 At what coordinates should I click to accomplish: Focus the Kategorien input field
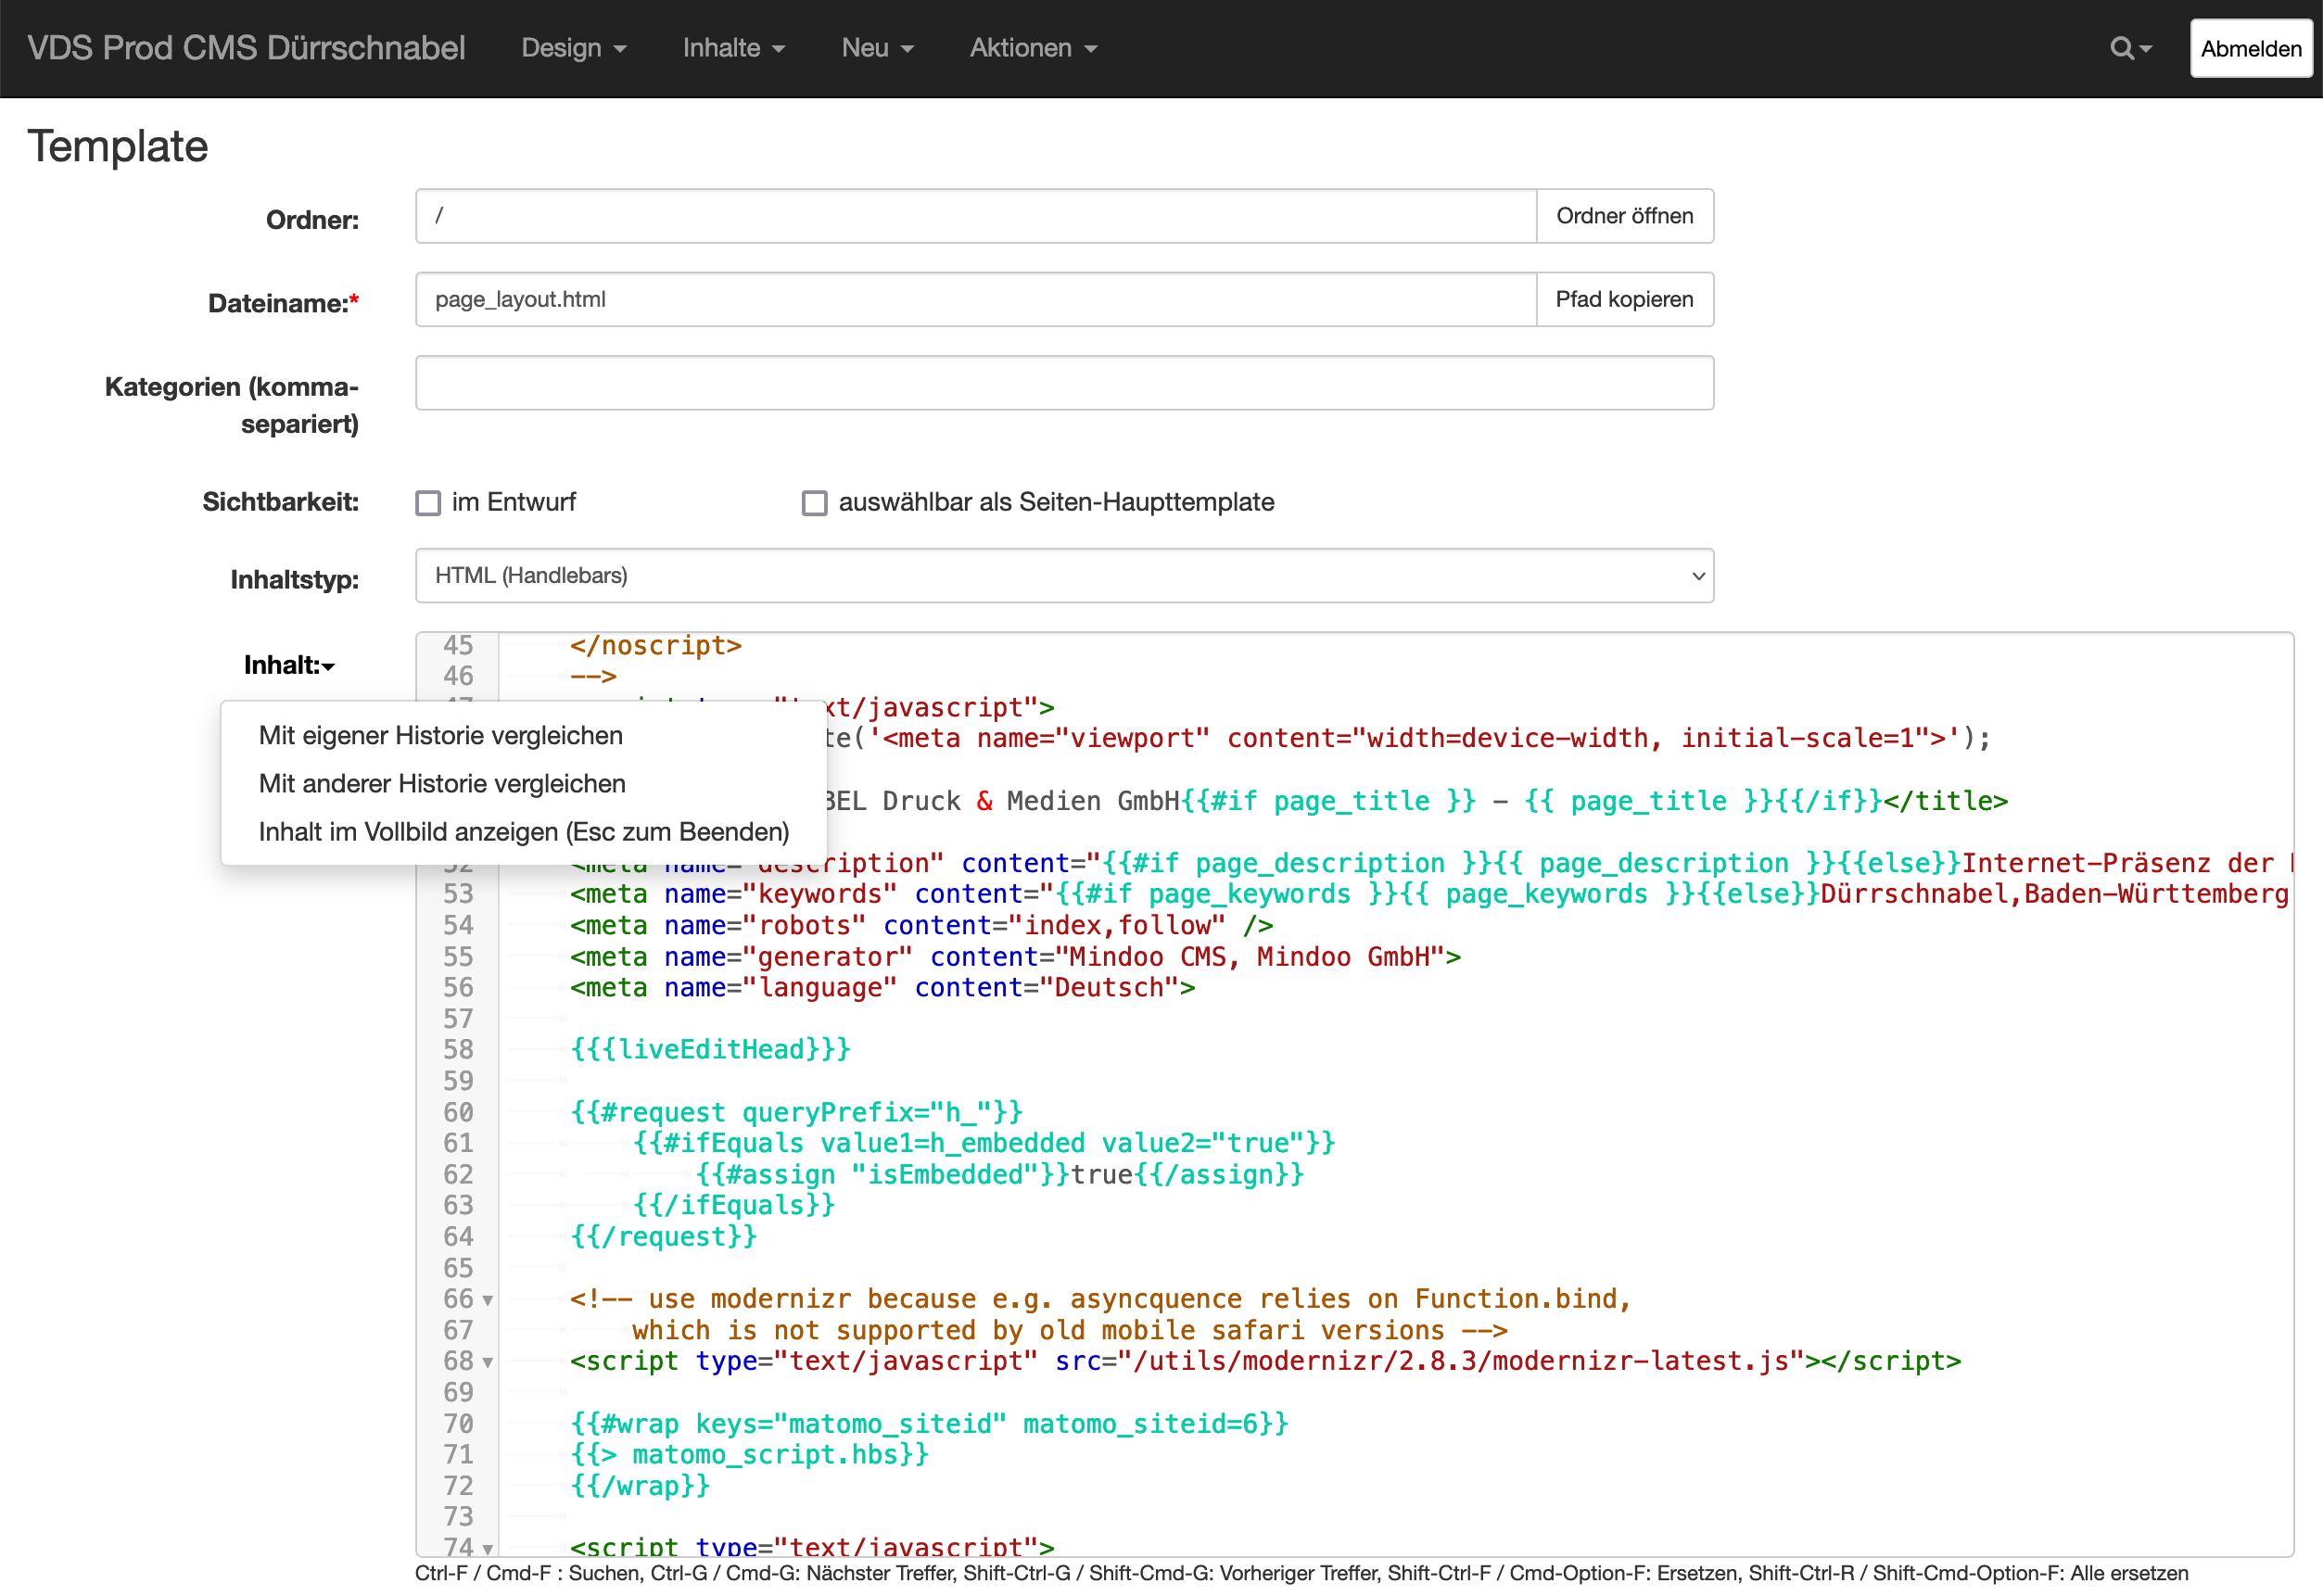pyautogui.click(x=1064, y=383)
